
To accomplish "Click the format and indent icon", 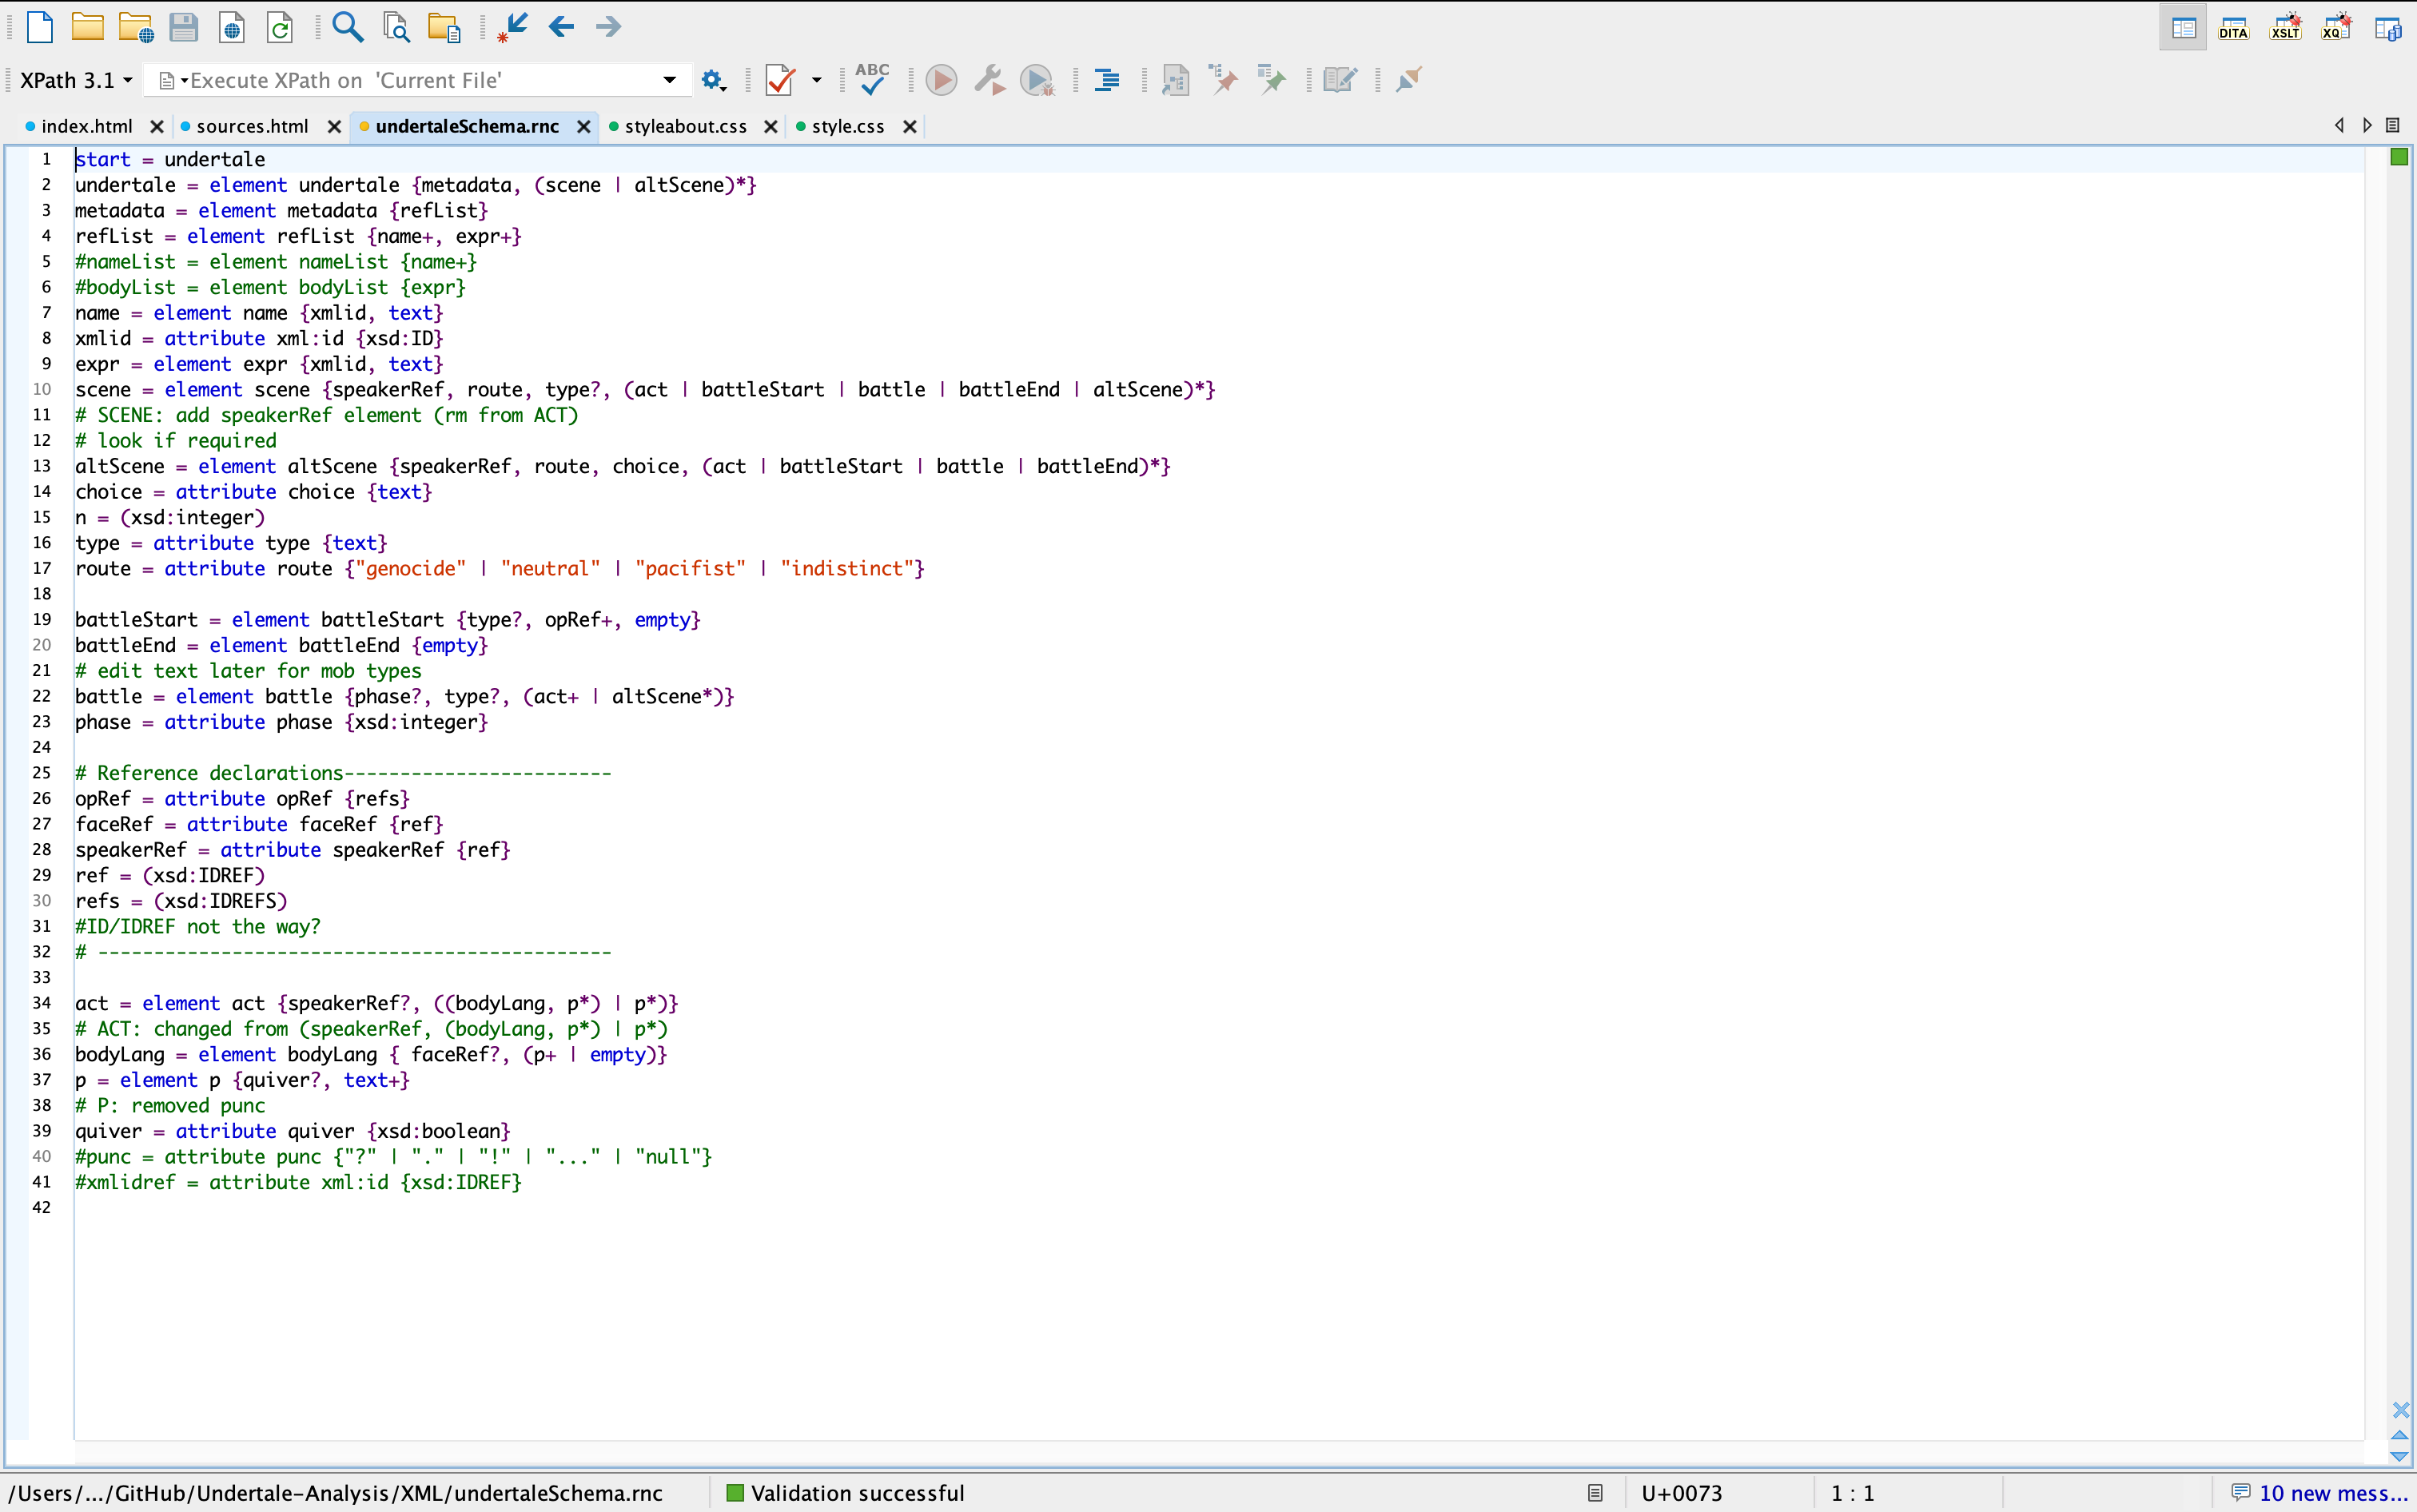I will (x=1106, y=79).
